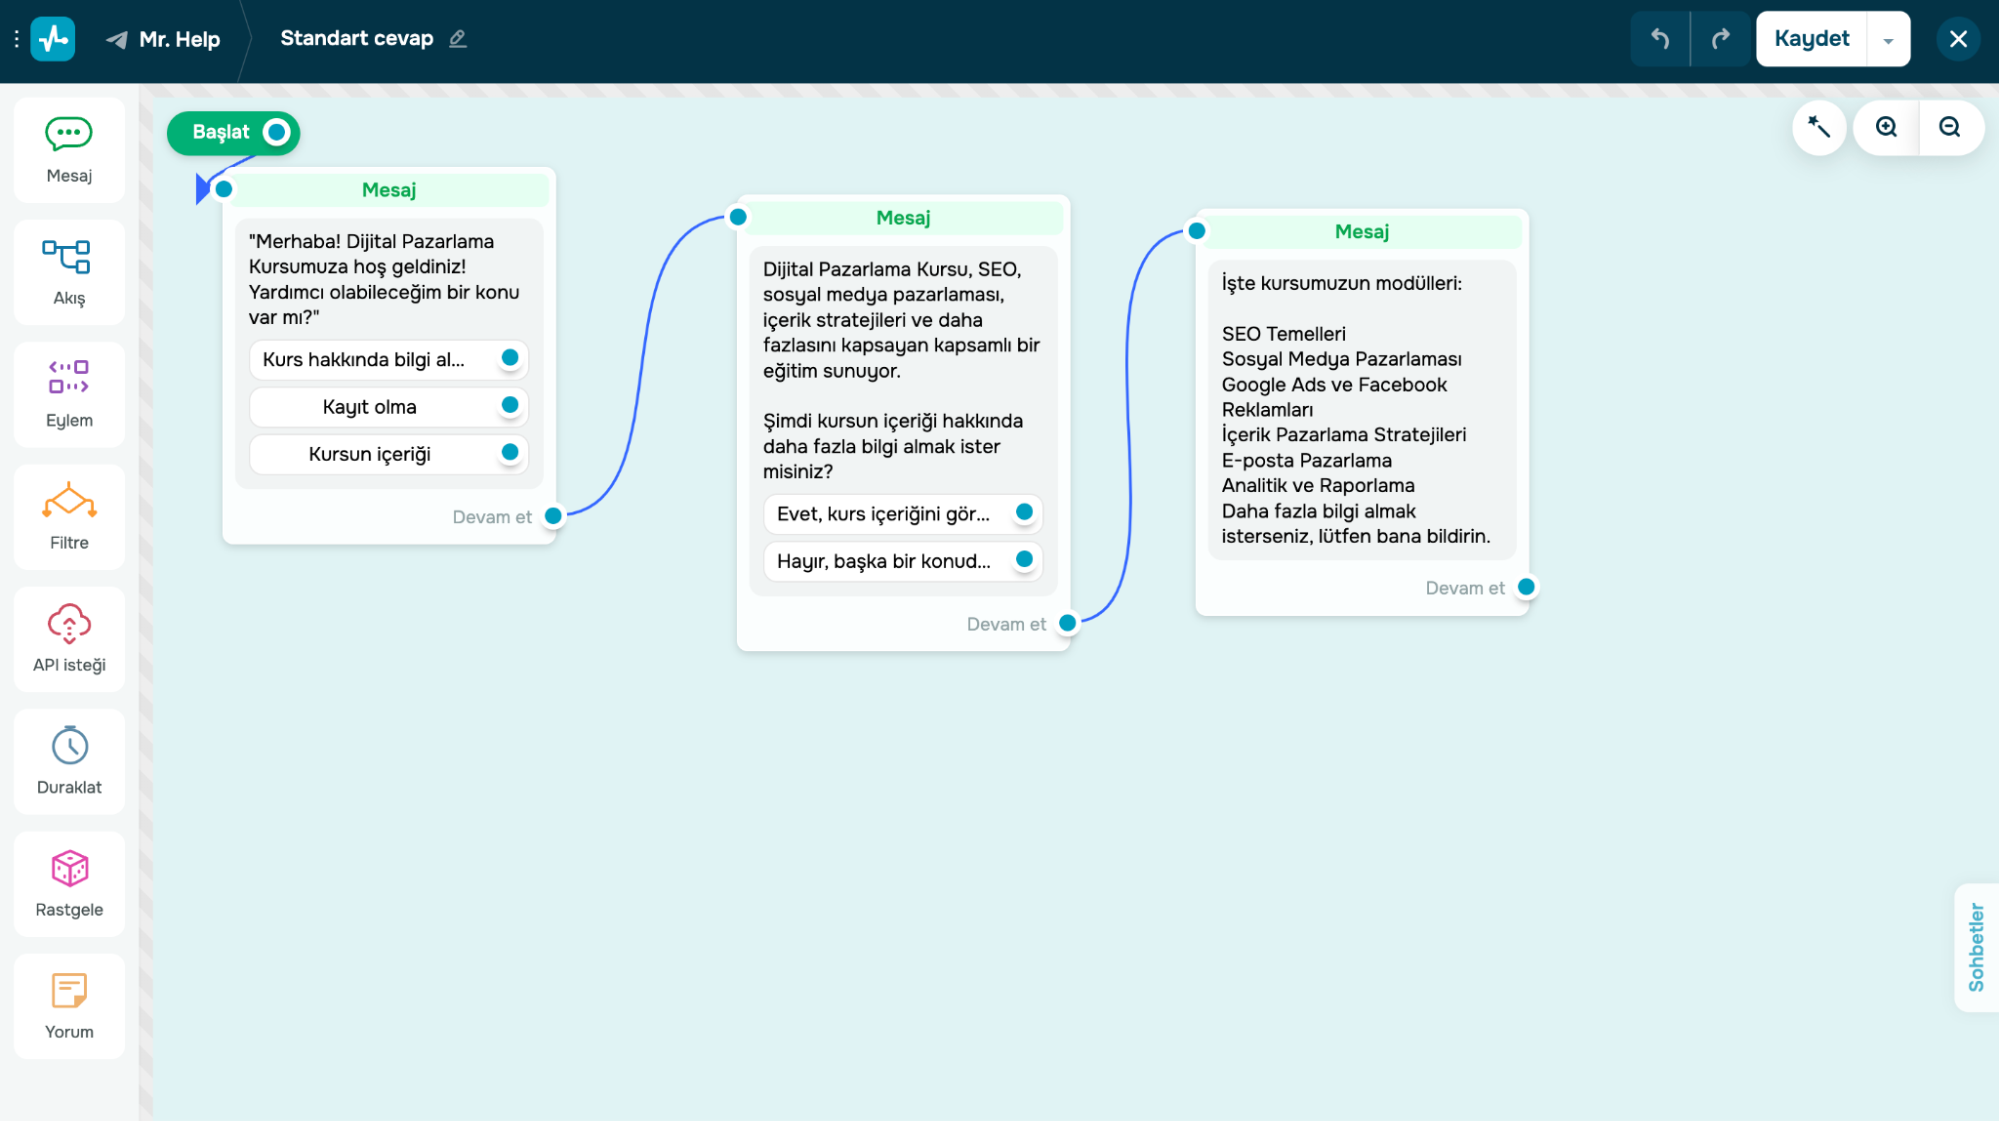Add an Akış flow element
The height and width of the screenshot is (1121, 1999).
pyautogui.click(x=69, y=272)
